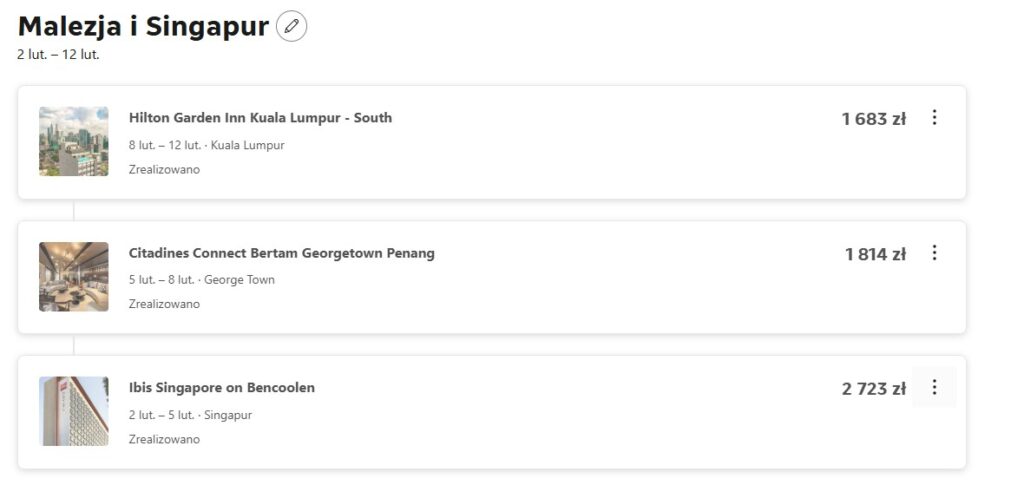Click the trip dates 2 lut. – 12 lut.
This screenshot has width=1024, height=485.
click(58, 54)
